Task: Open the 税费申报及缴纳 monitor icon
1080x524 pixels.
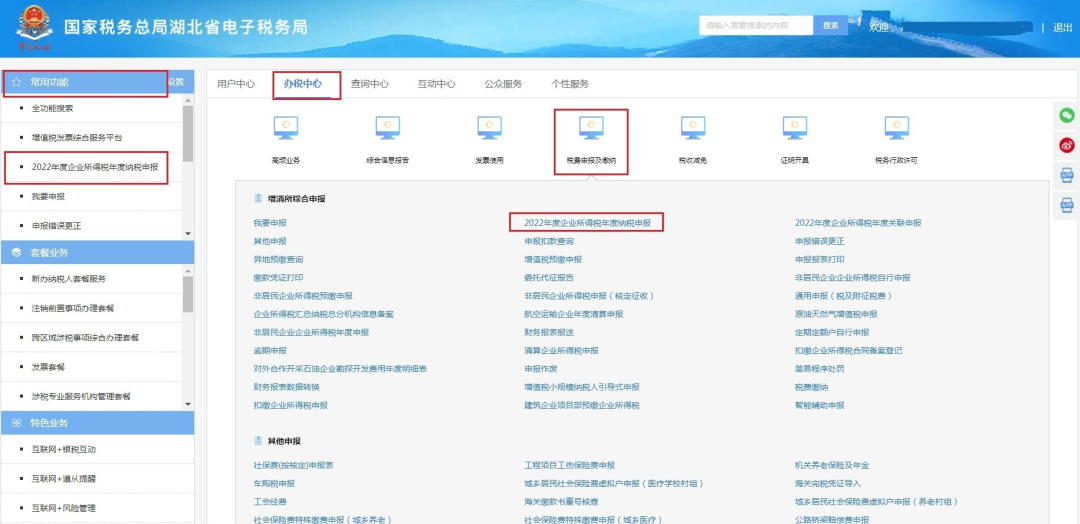Action: 591,129
